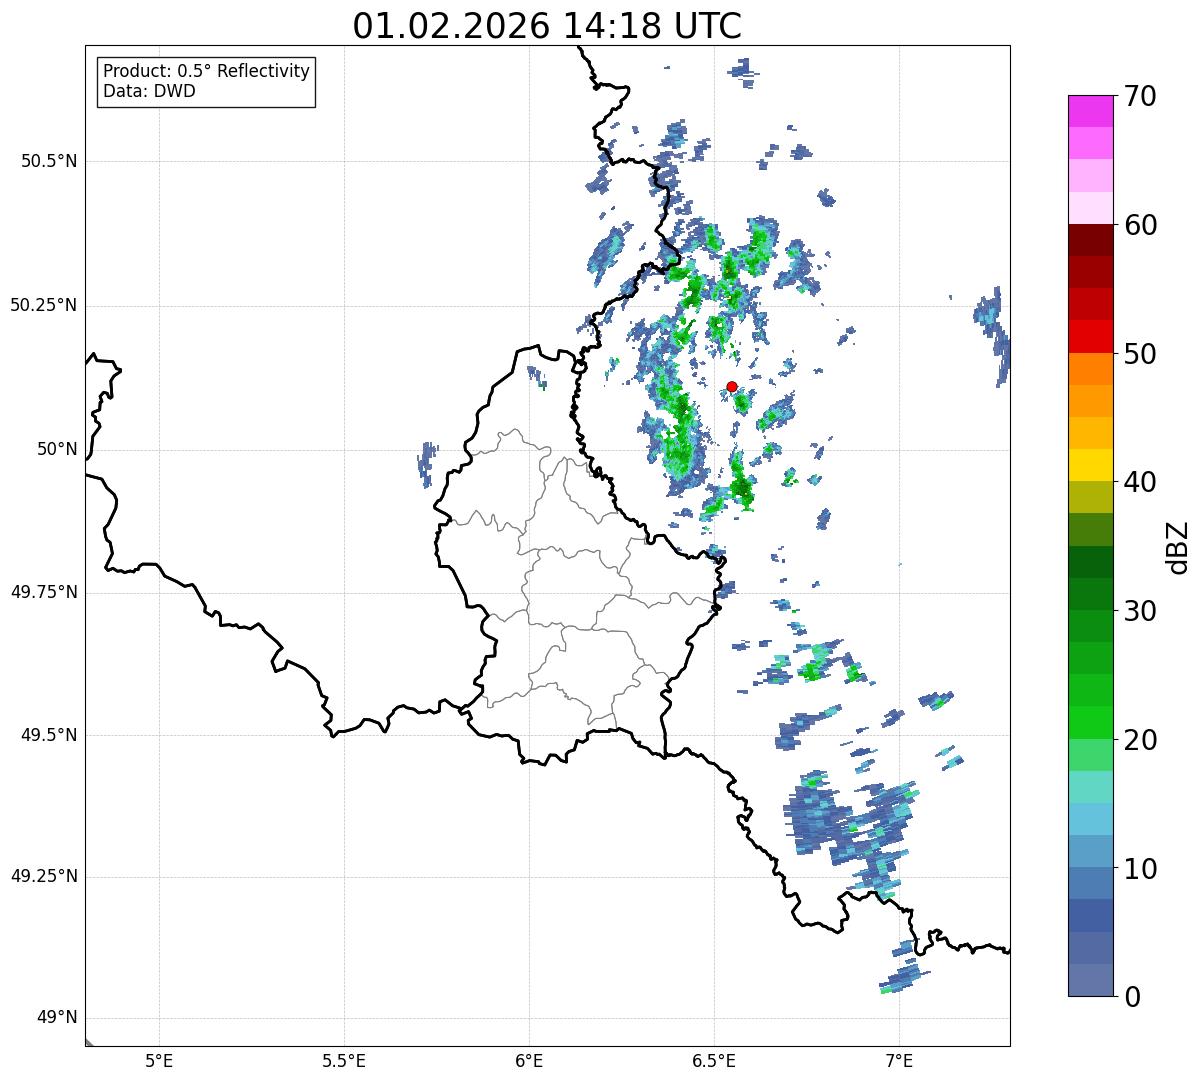Click the '6.5°E' longitude label
The width and height of the screenshot is (1202, 1081).
[x=714, y=1060]
